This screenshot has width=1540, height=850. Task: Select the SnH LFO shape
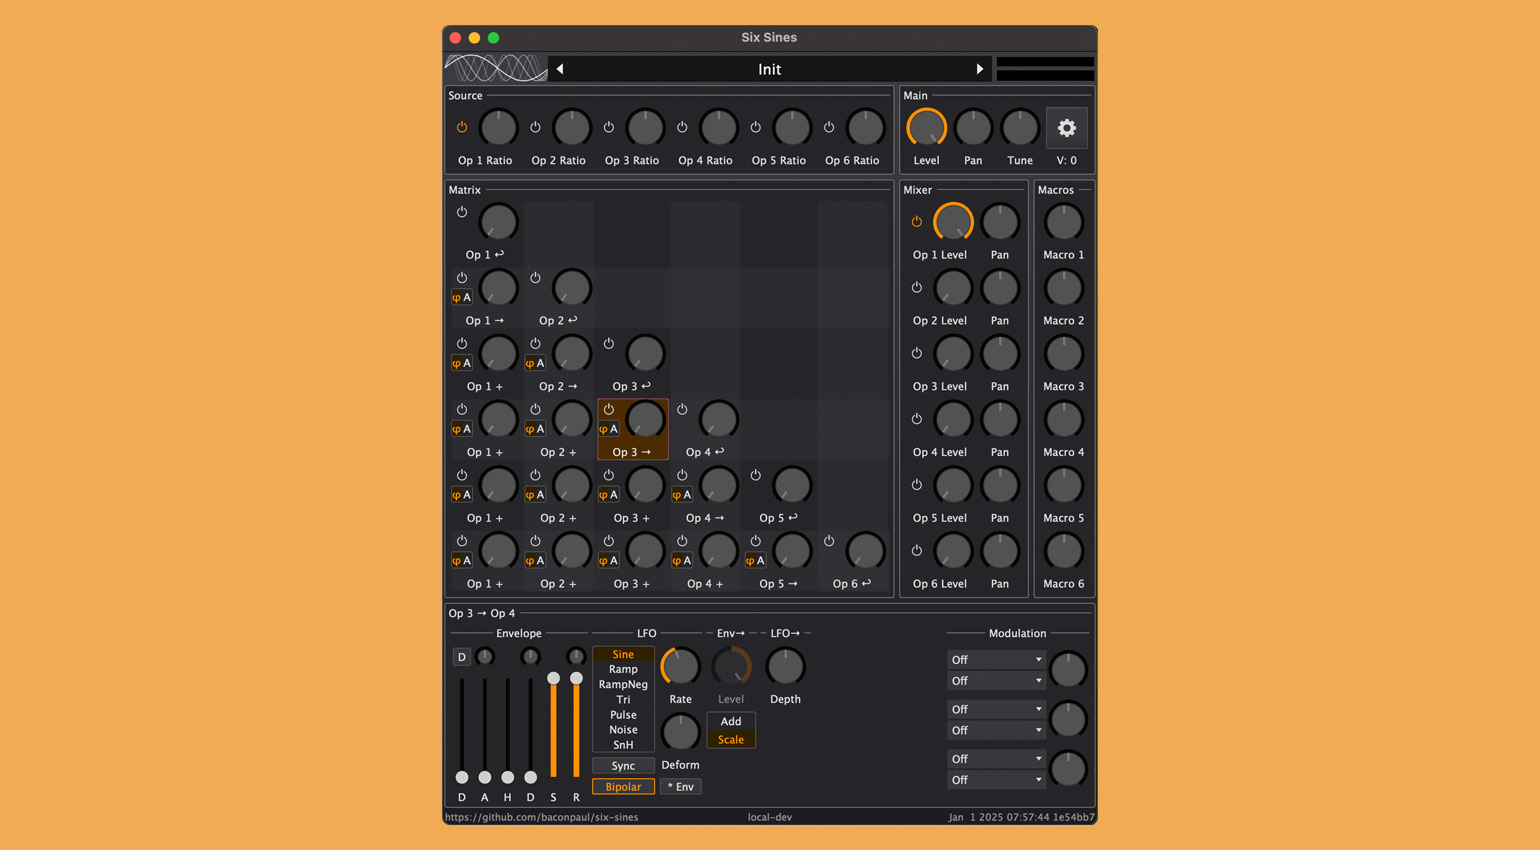(623, 745)
